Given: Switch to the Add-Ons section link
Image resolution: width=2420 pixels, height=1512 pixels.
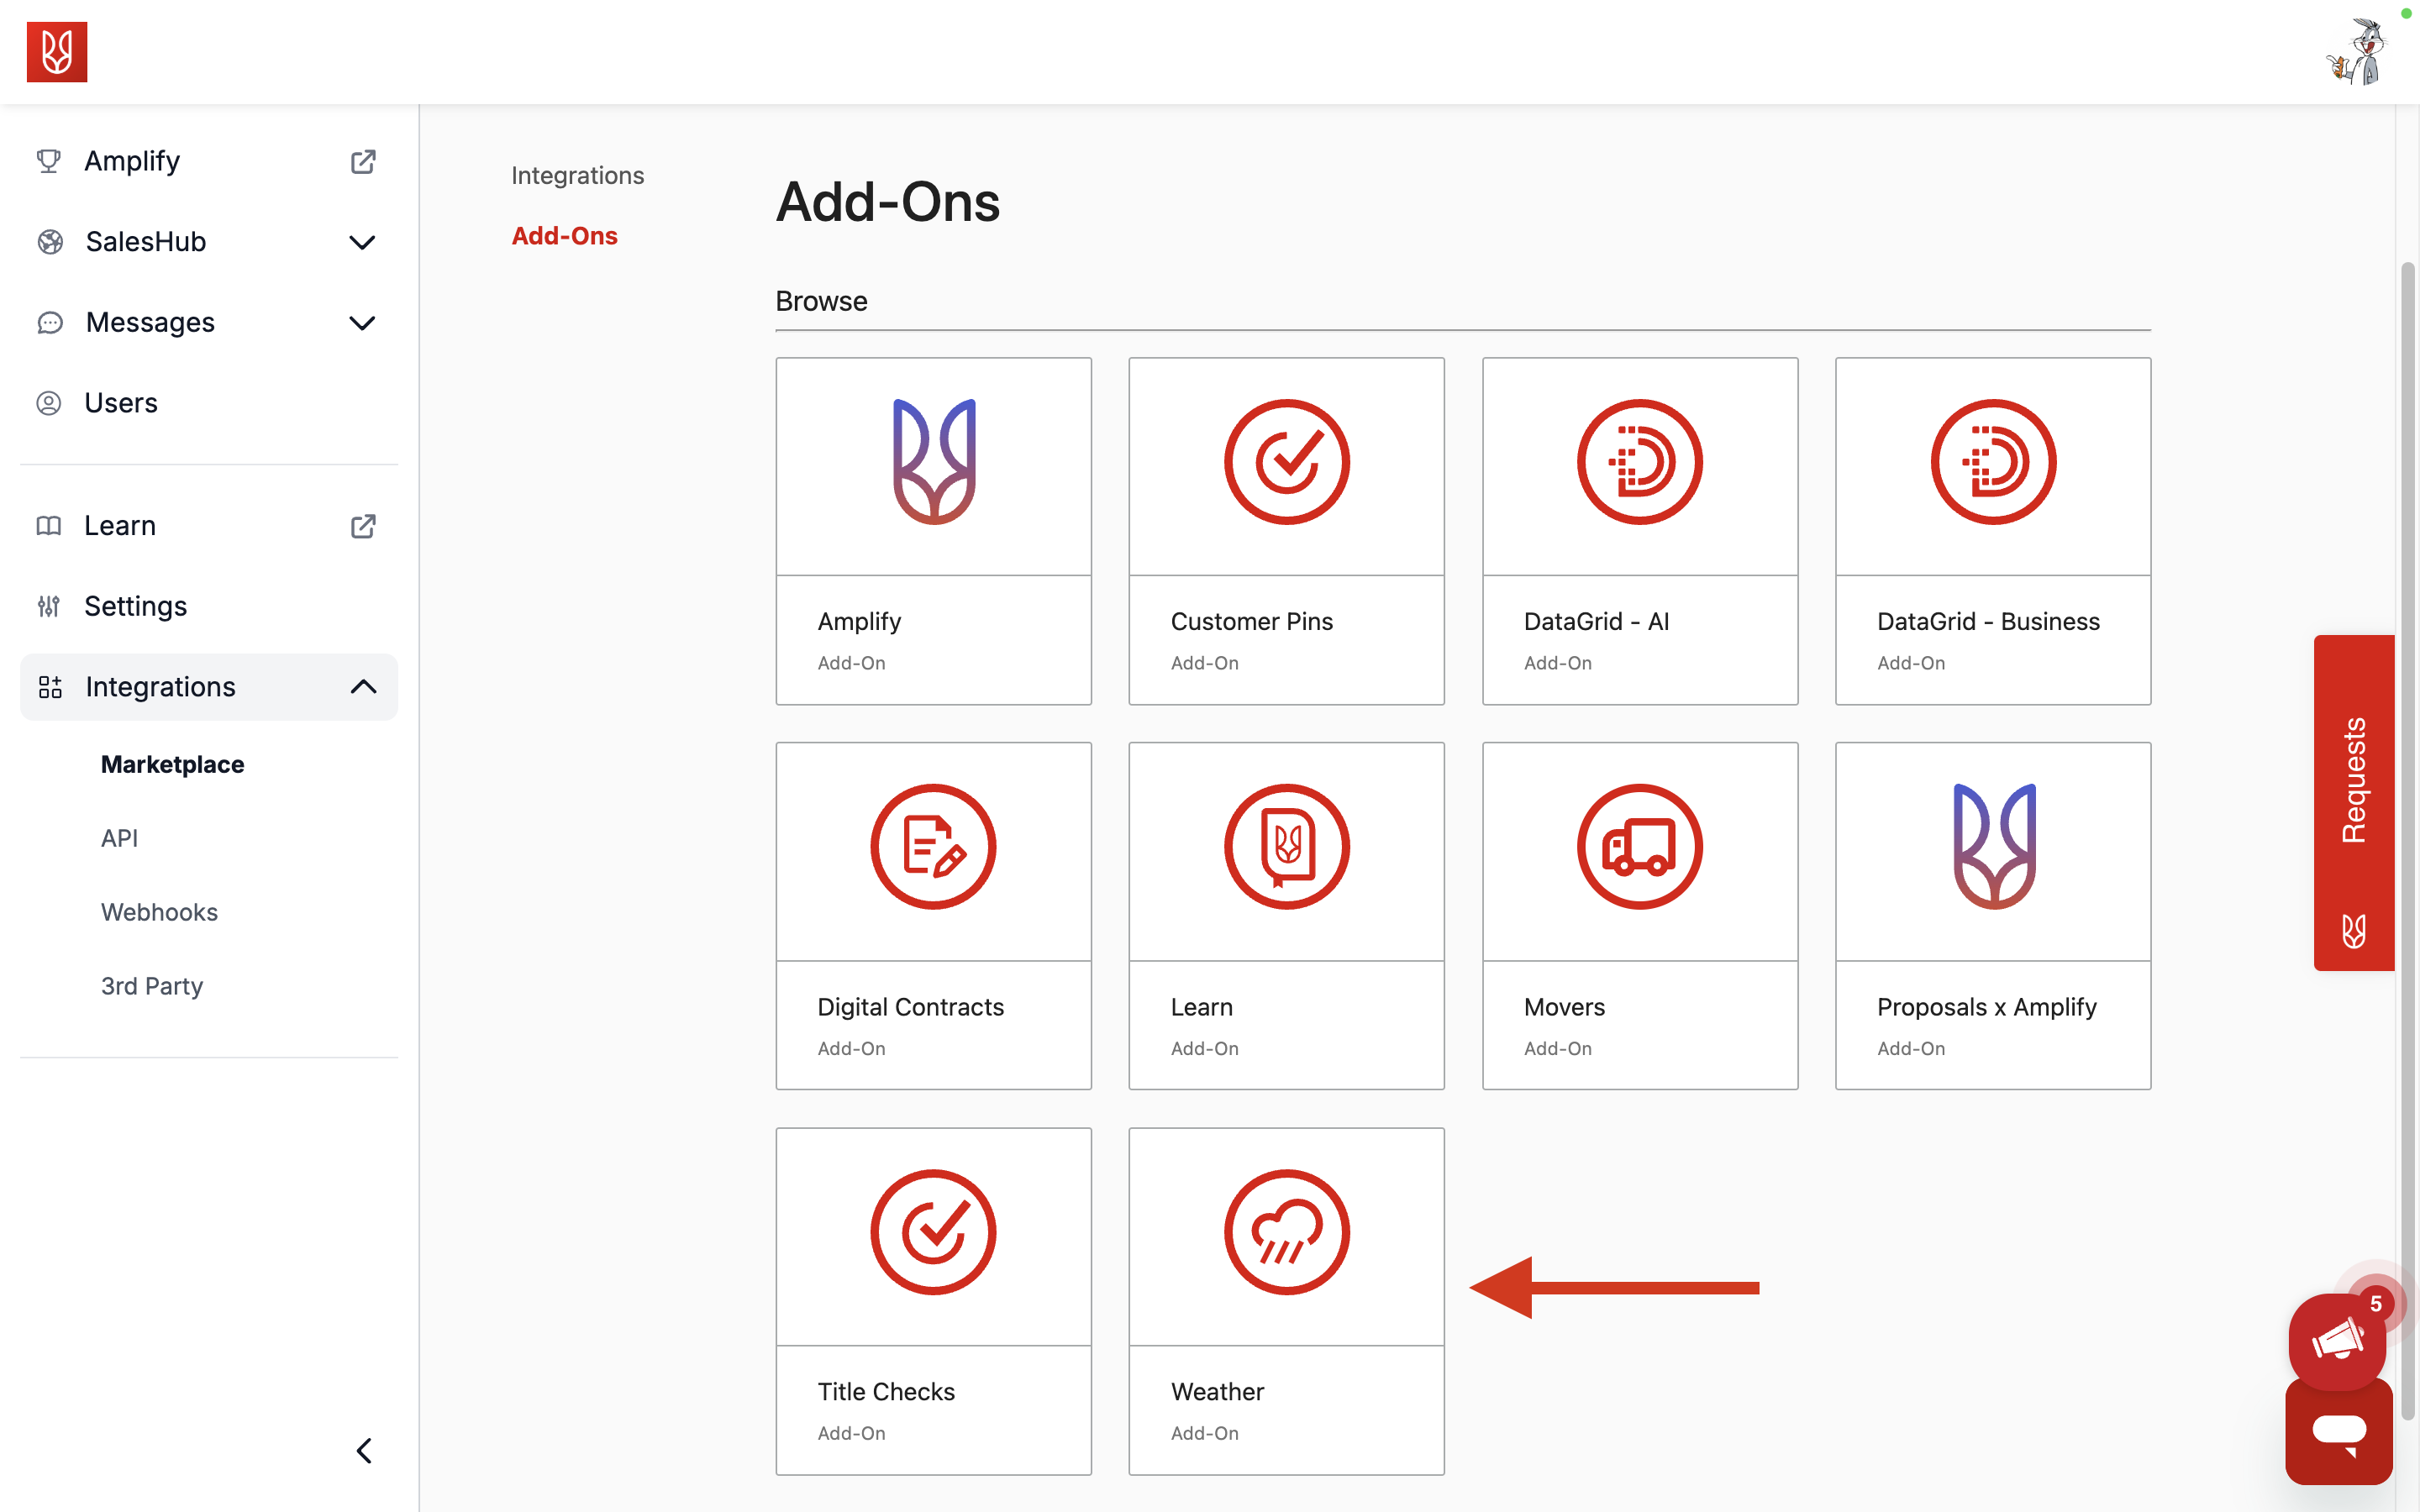Looking at the screenshot, I should click(x=564, y=236).
